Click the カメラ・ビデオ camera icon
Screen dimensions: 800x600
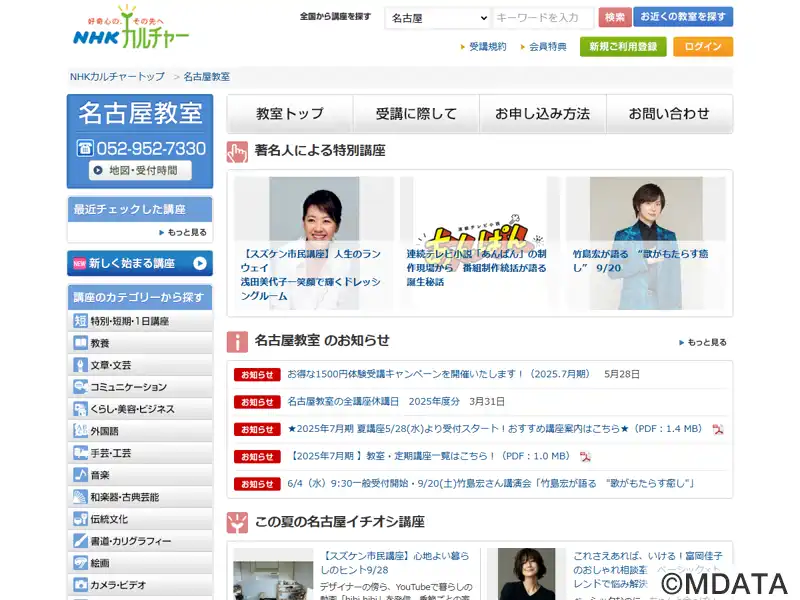pyautogui.click(x=80, y=584)
